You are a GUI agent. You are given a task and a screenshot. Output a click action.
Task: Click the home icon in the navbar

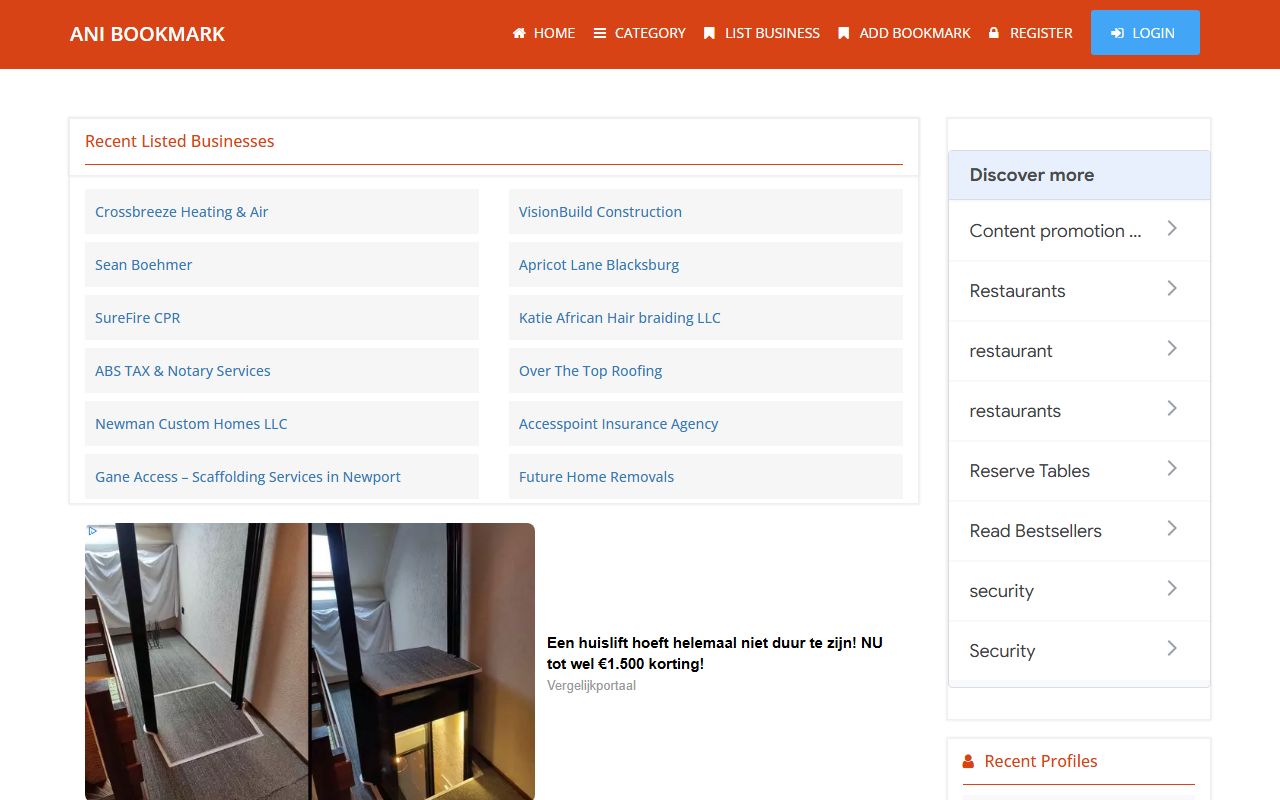tap(519, 33)
